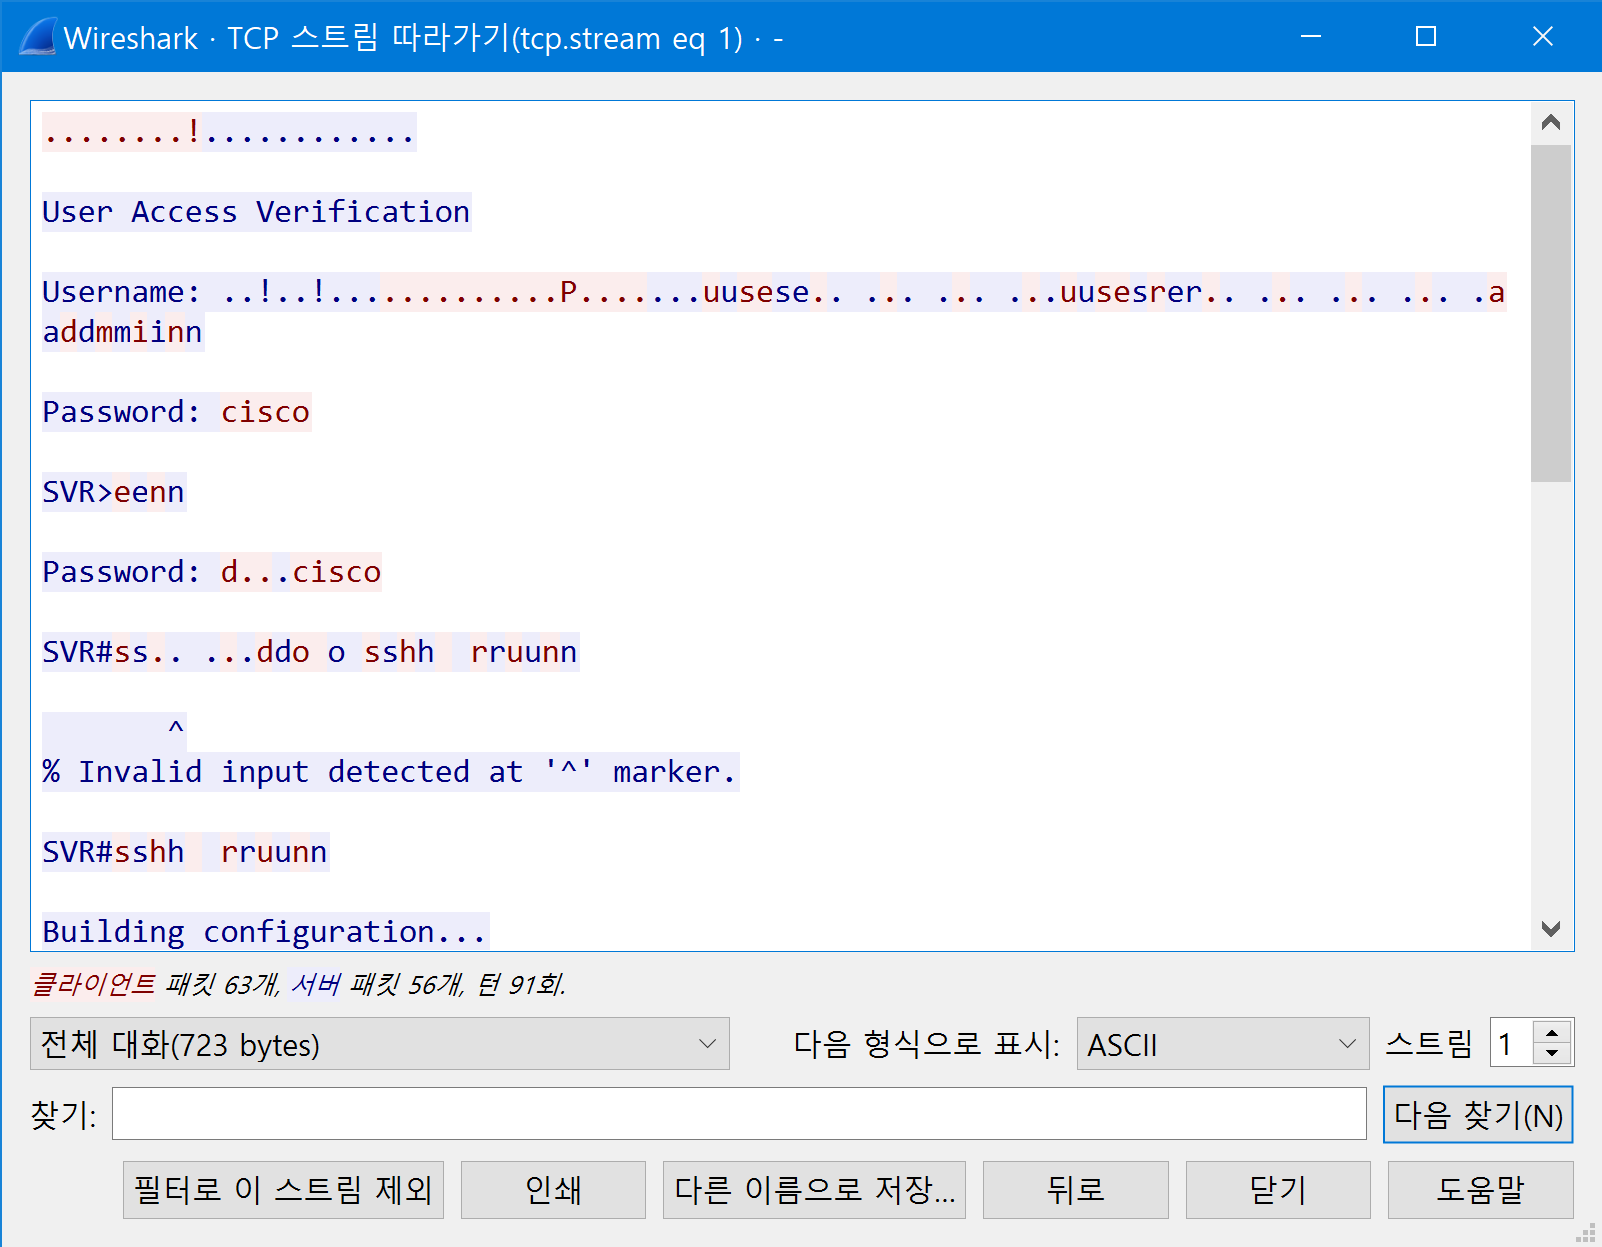
Task: Click the vertical scrollbar thumb
Action: 1551,314
